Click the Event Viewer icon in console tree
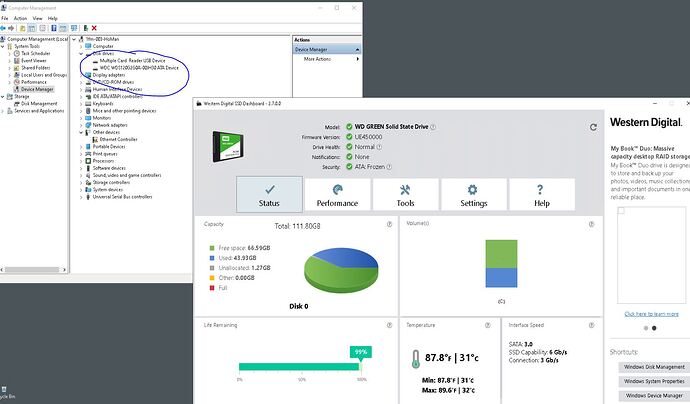690x404 pixels. (x=17, y=61)
